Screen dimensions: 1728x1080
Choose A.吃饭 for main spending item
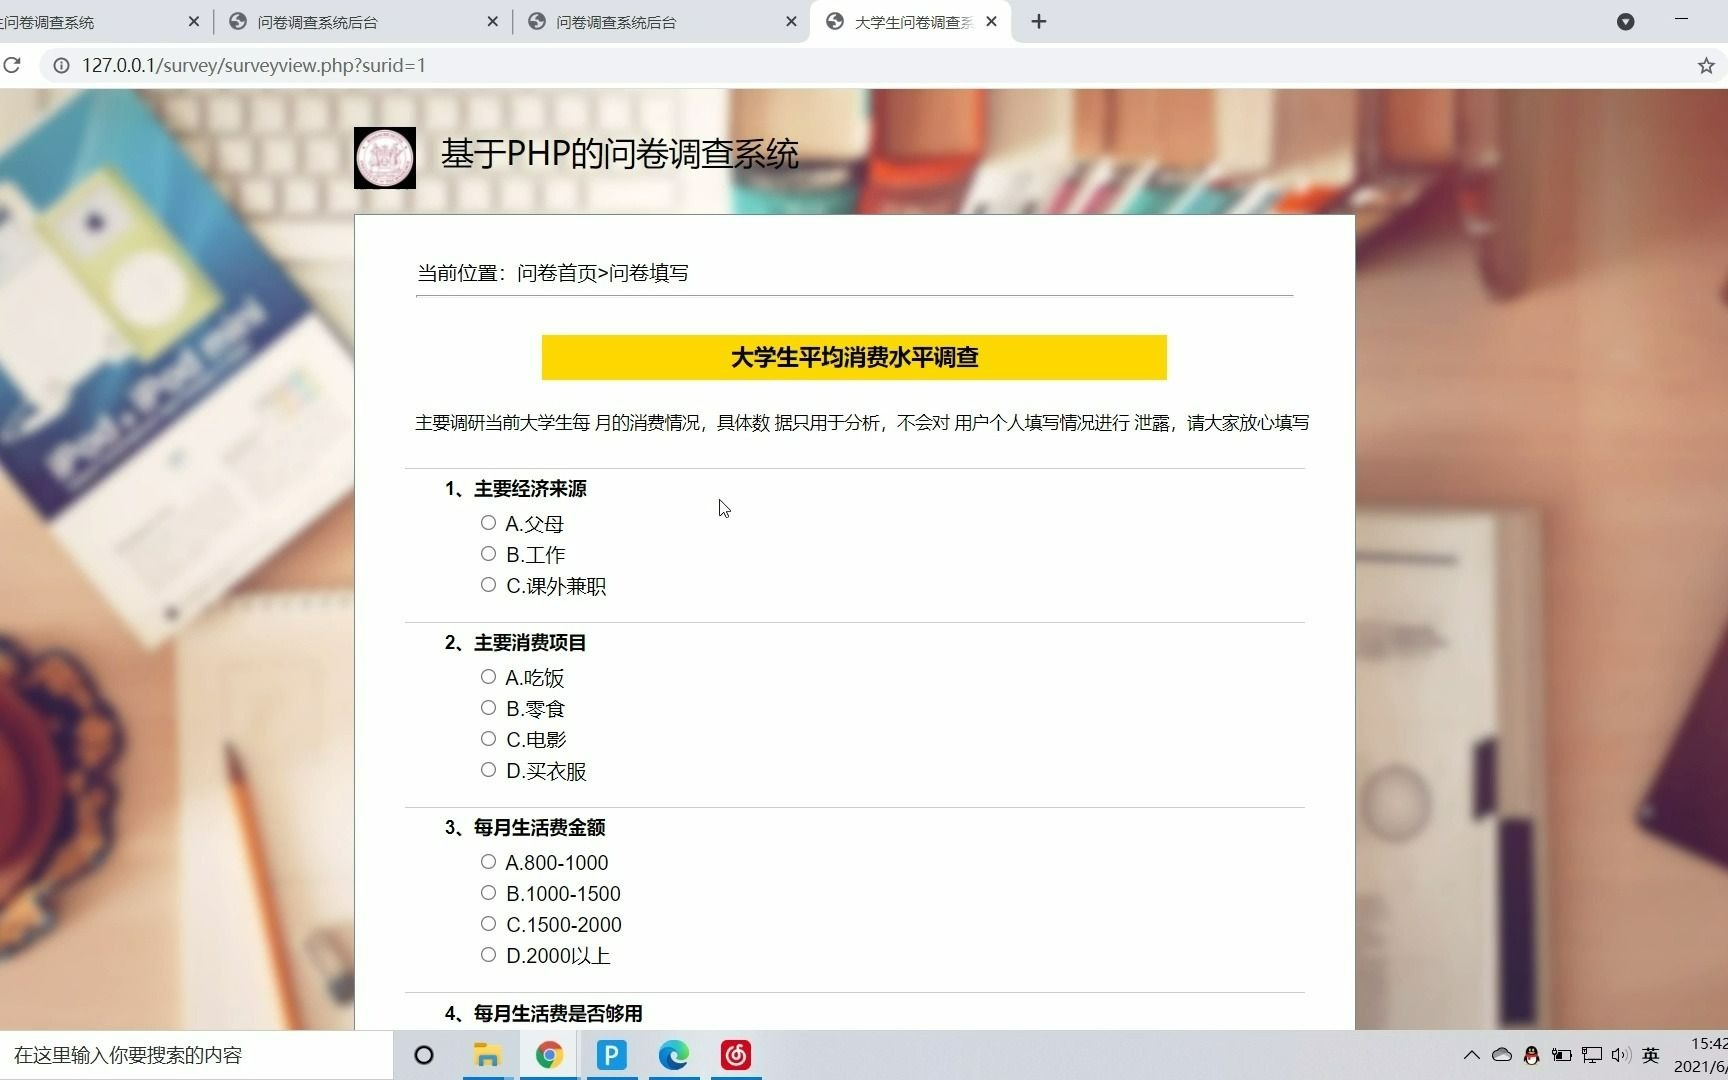coord(488,677)
